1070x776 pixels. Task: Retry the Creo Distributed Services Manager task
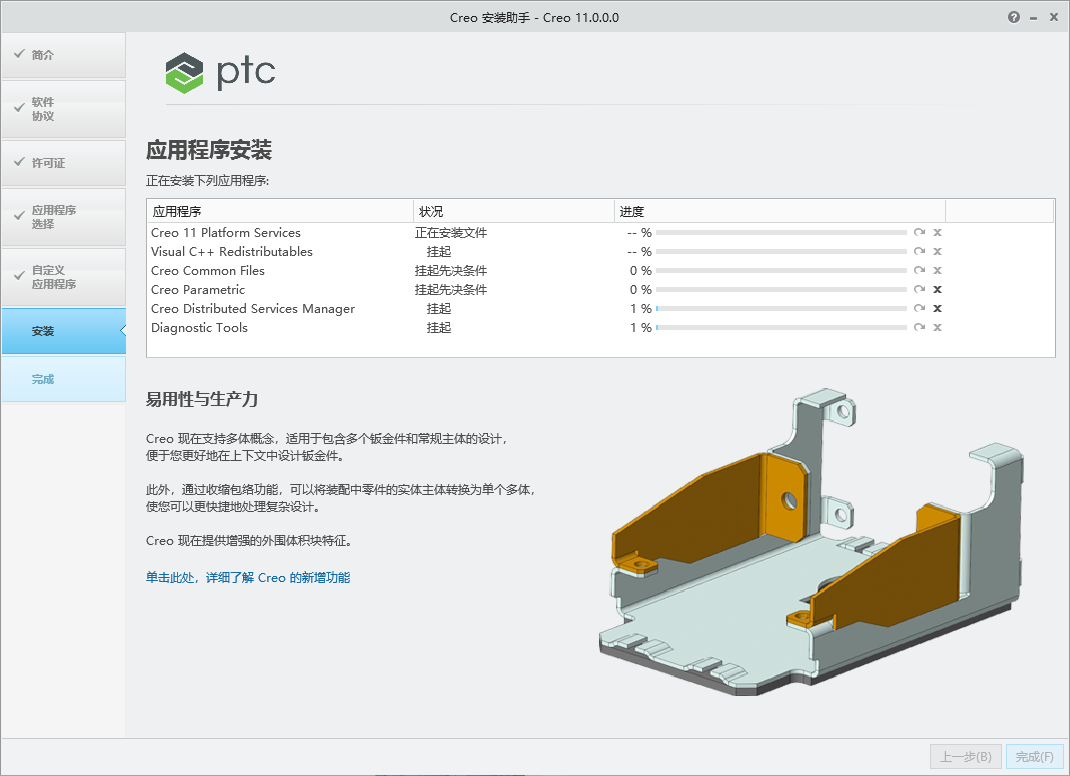(x=918, y=308)
